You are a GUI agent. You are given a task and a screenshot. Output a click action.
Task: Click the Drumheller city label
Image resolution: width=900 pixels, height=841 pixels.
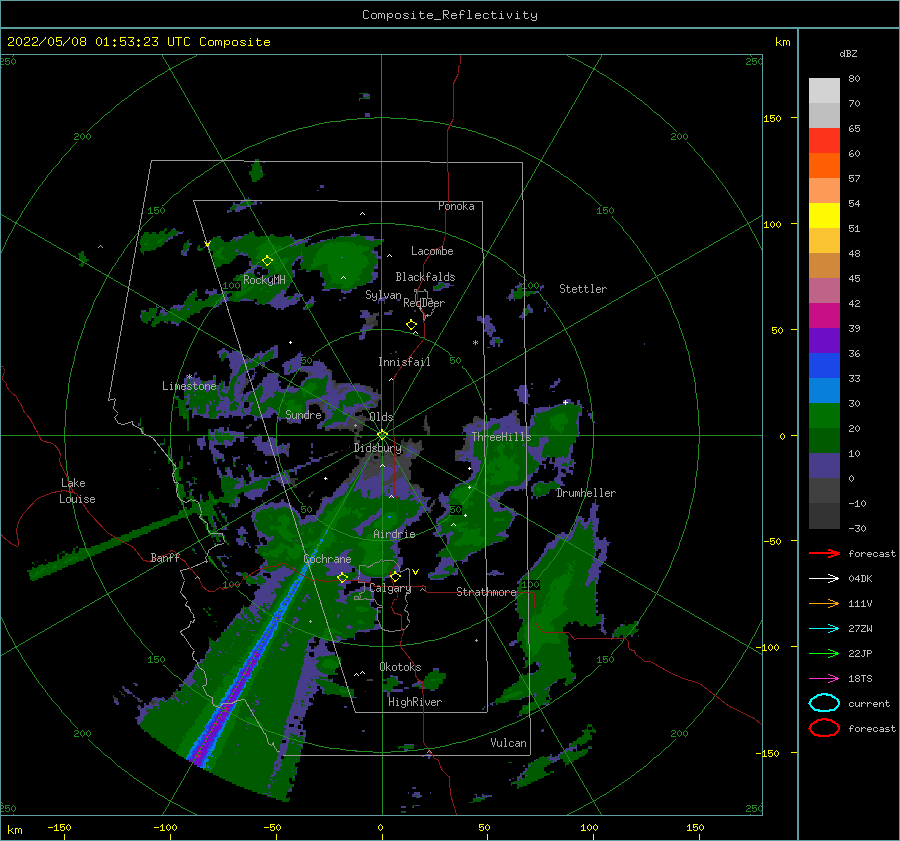[x=586, y=493]
